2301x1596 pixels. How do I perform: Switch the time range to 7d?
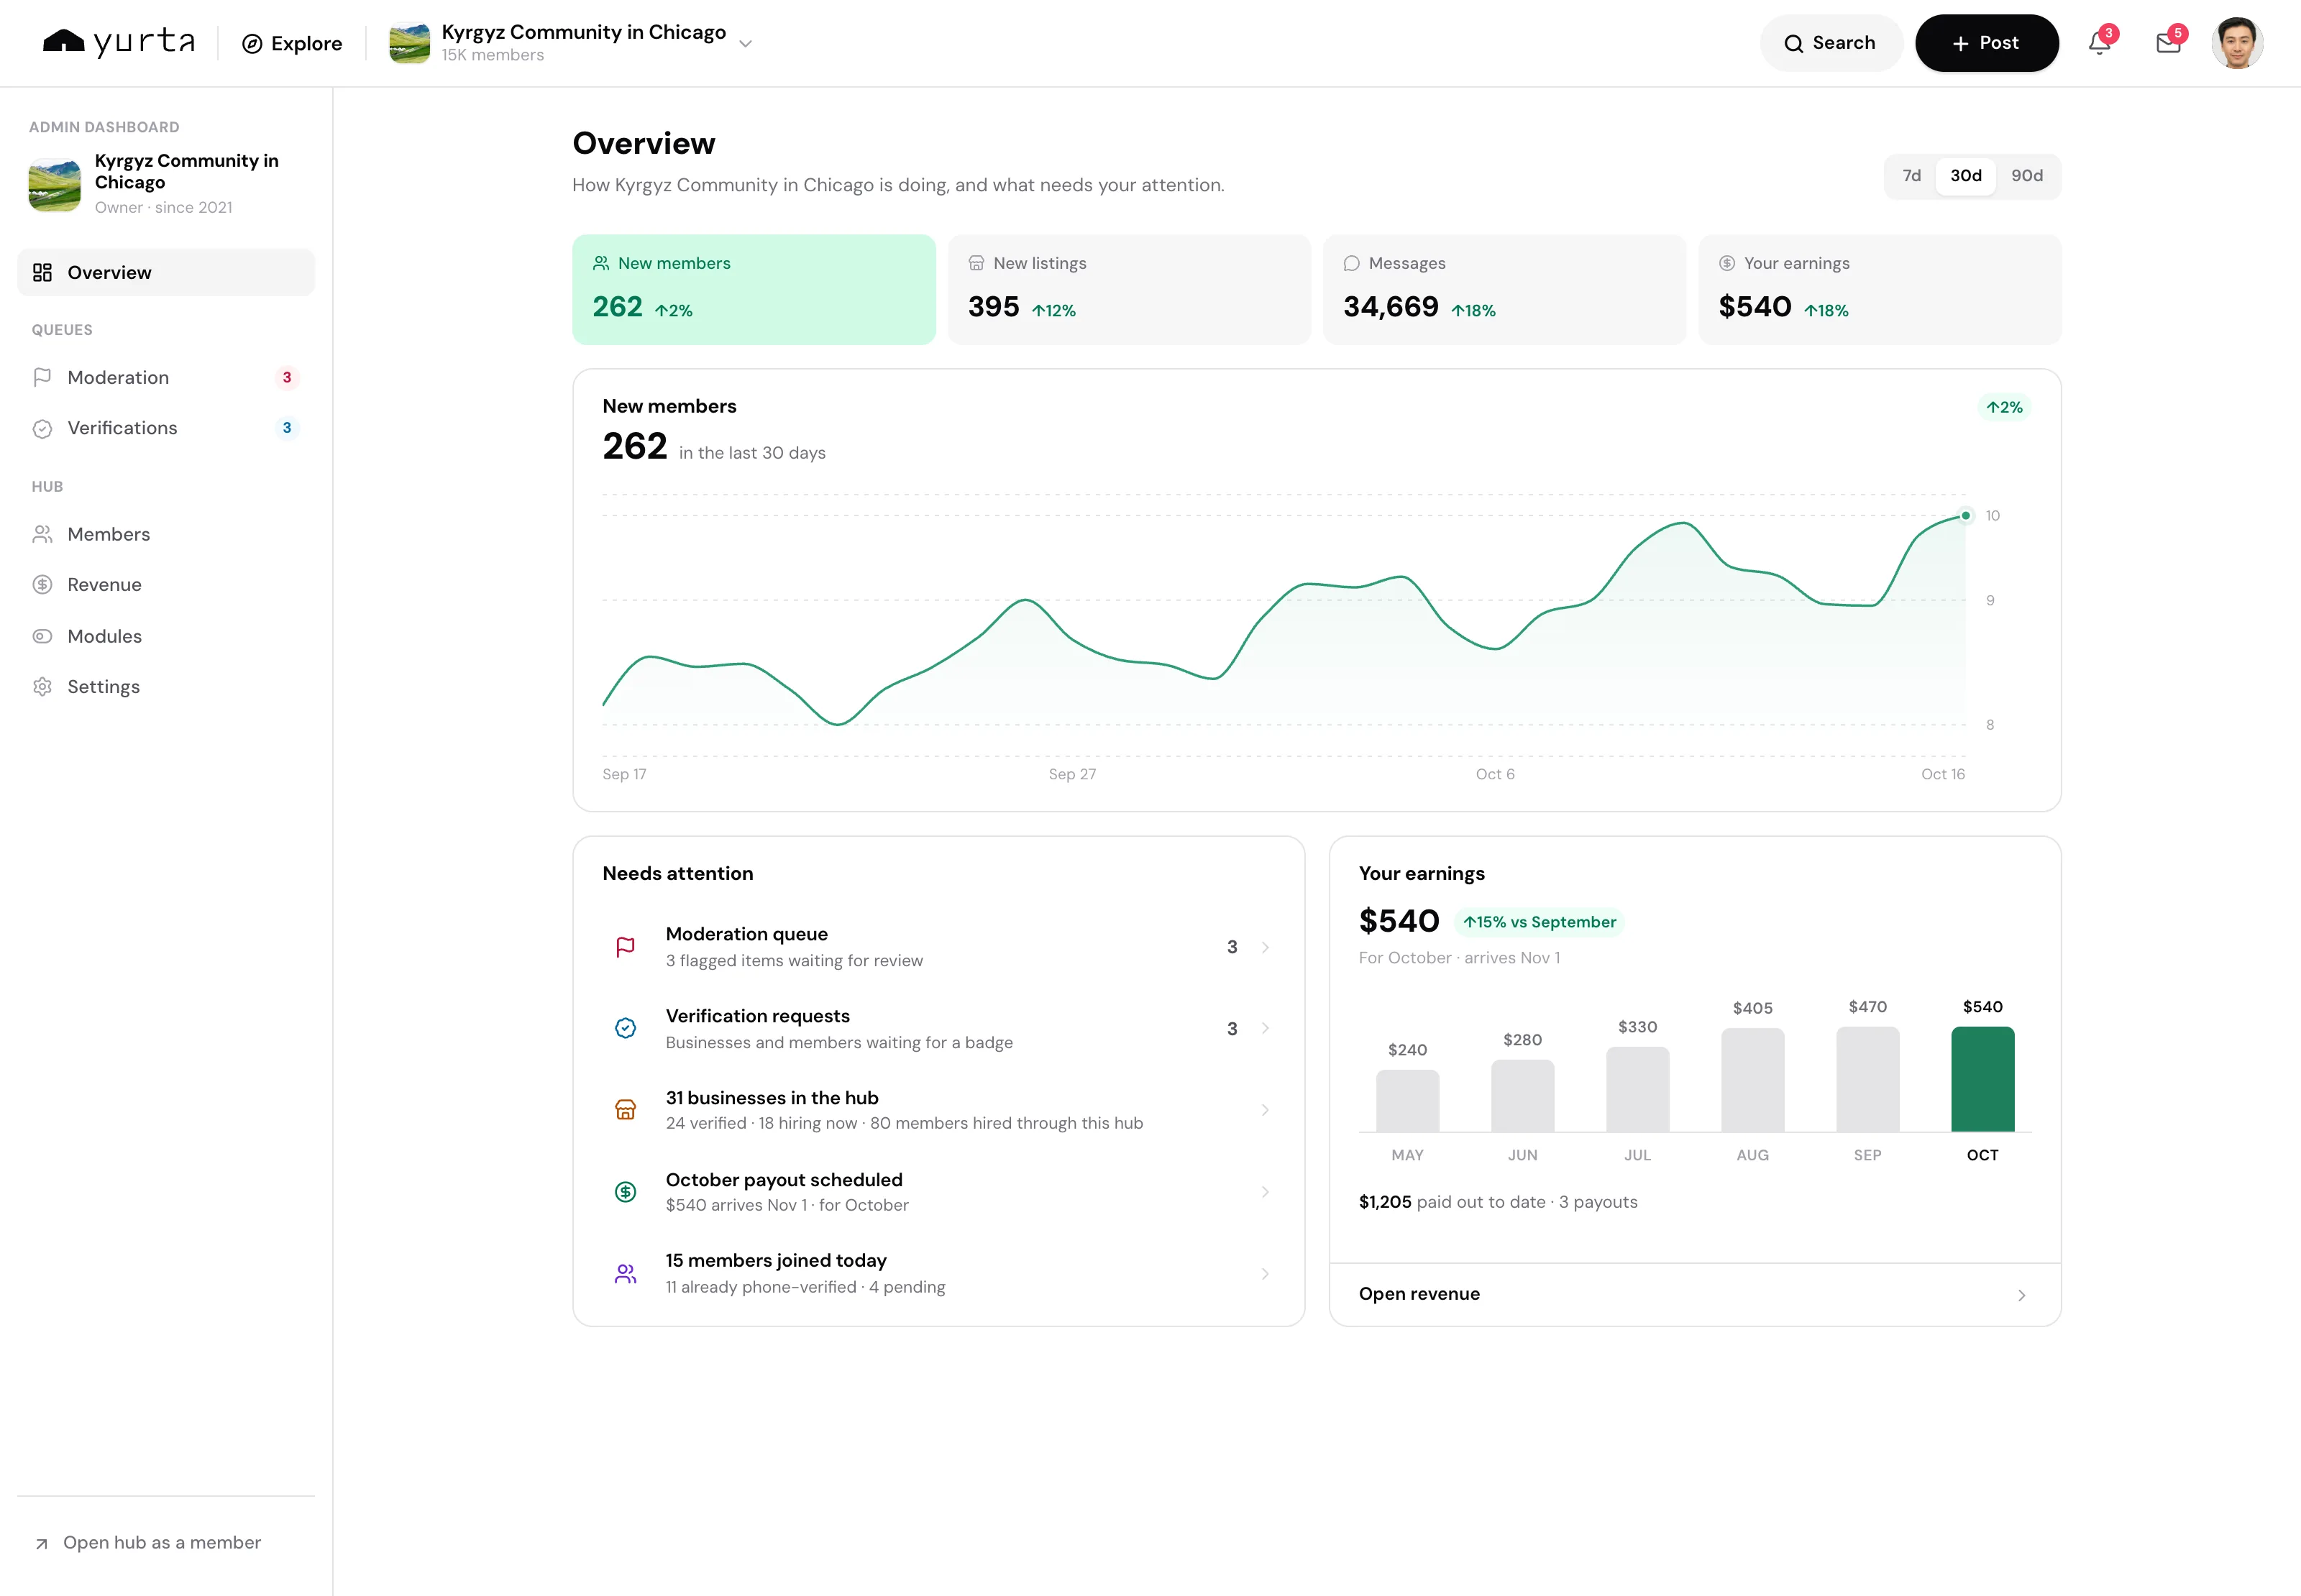[1911, 176]
